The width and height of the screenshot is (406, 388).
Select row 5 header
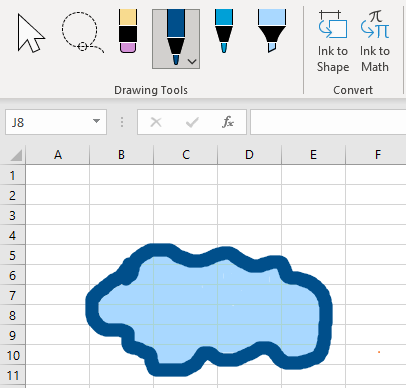click(13, 255)
